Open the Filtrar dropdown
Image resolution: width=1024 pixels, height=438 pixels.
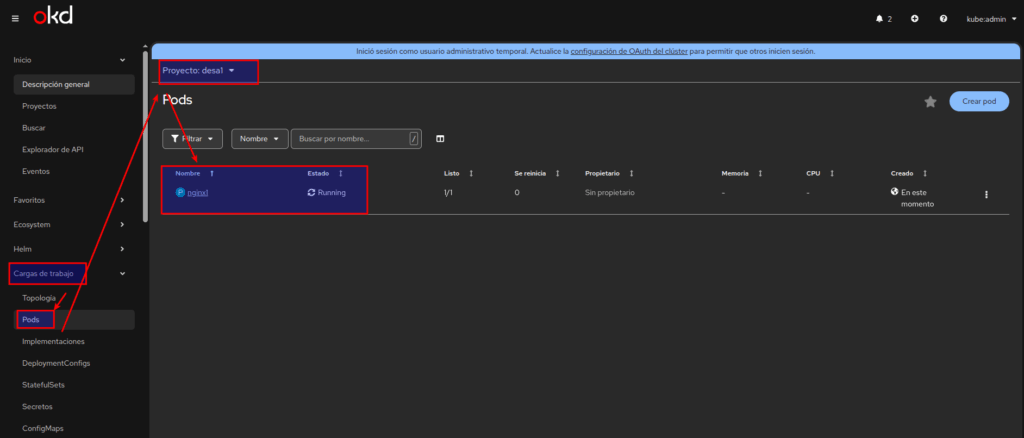192,139
